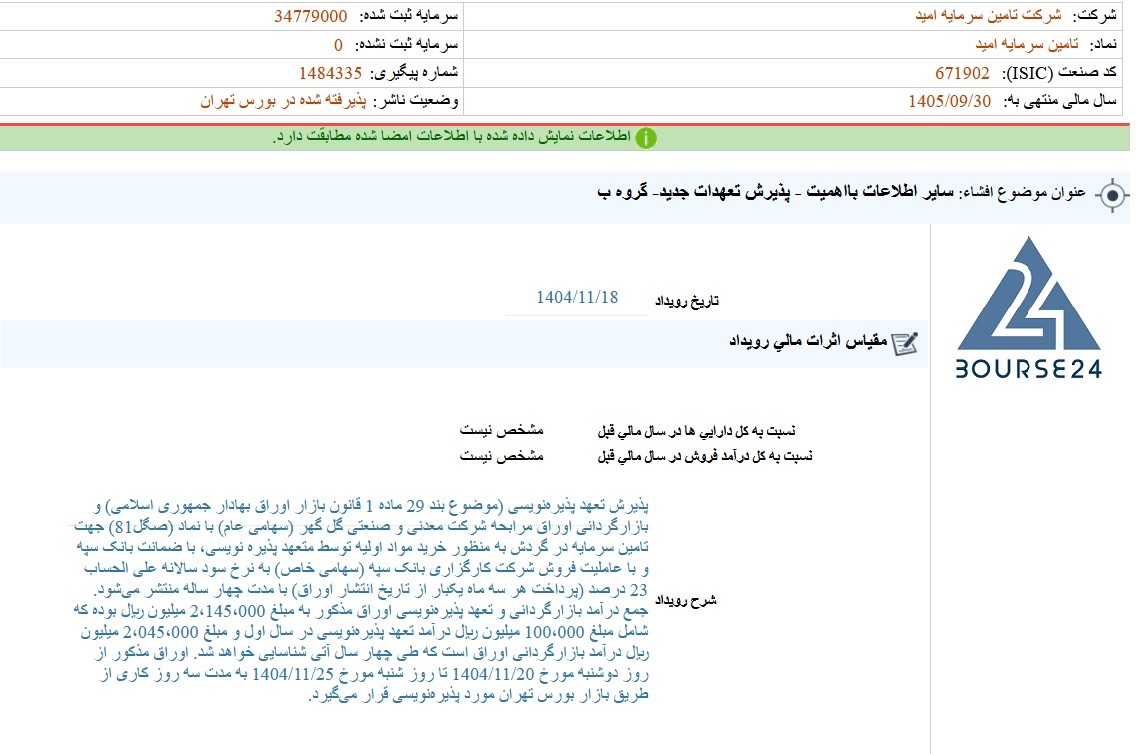The image size is (1136, 754).
Task: Click the label نسبت به کل دارایی ها در سال مالی قبل
Action: point(696,431)
